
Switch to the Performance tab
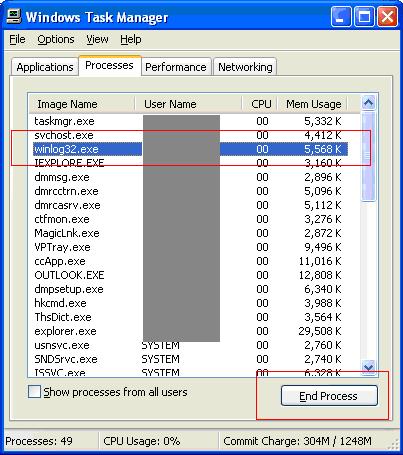(176, 67)
